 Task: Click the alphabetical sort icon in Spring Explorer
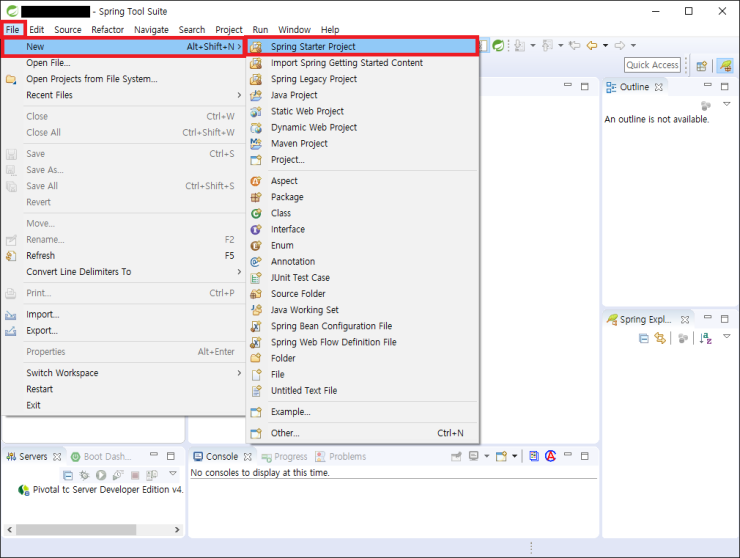tap(706, 339)
